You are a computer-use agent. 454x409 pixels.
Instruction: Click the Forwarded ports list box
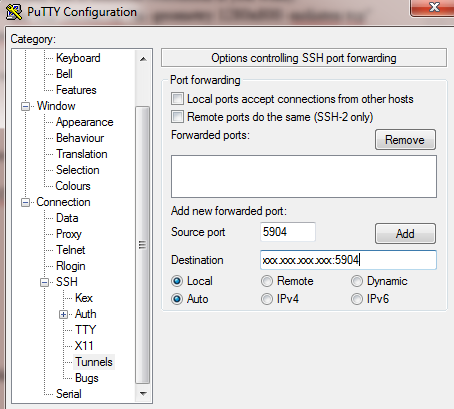(304, 176)
